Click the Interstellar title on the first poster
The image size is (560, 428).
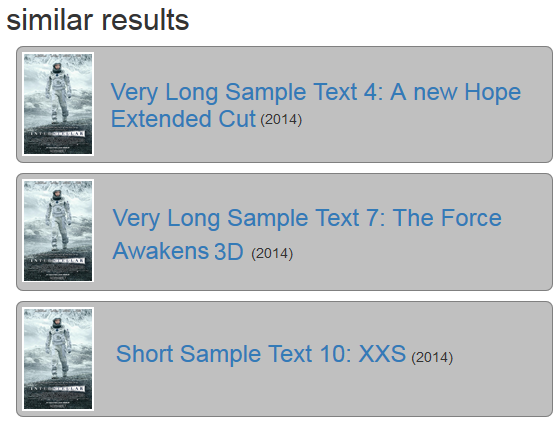(58, 134)
